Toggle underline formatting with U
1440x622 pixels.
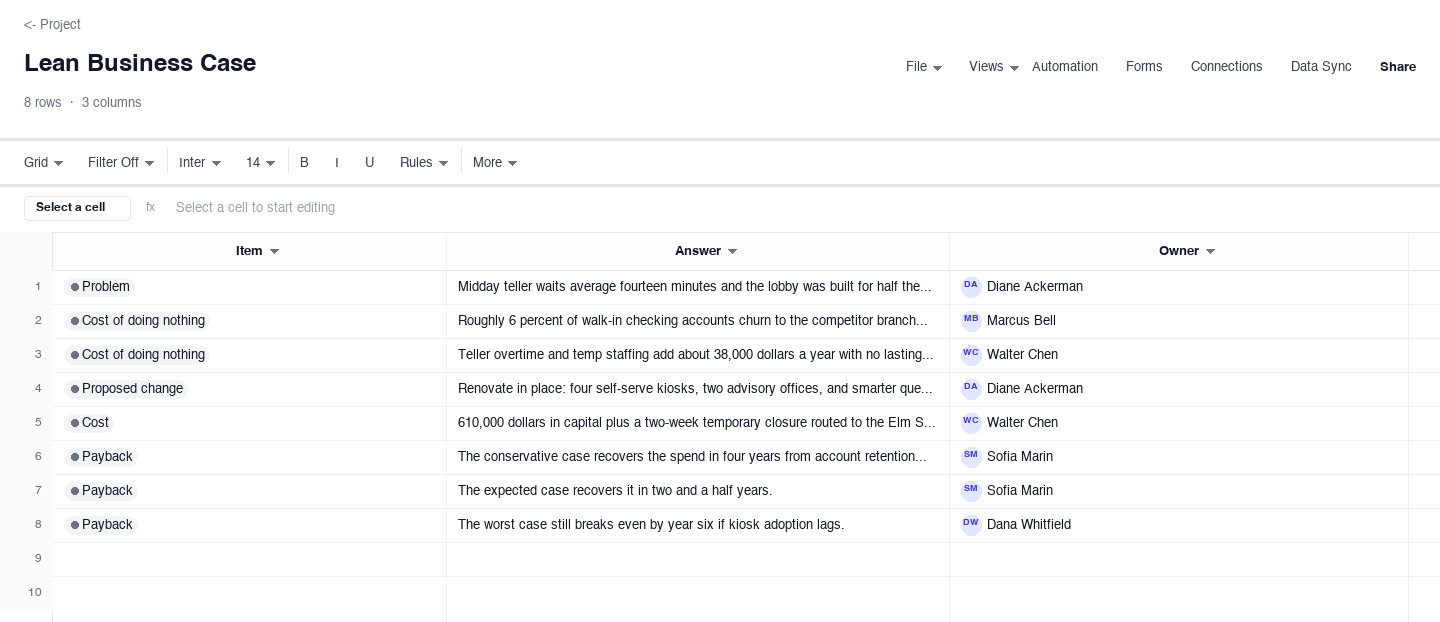369,163
